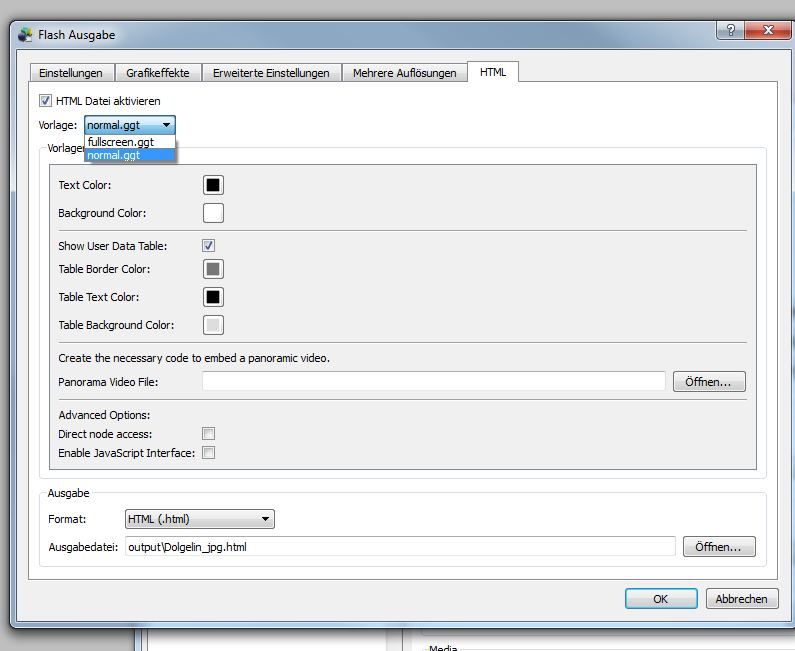
Task: Click Öffnen next to Panorama Video File
Action: 709,381
